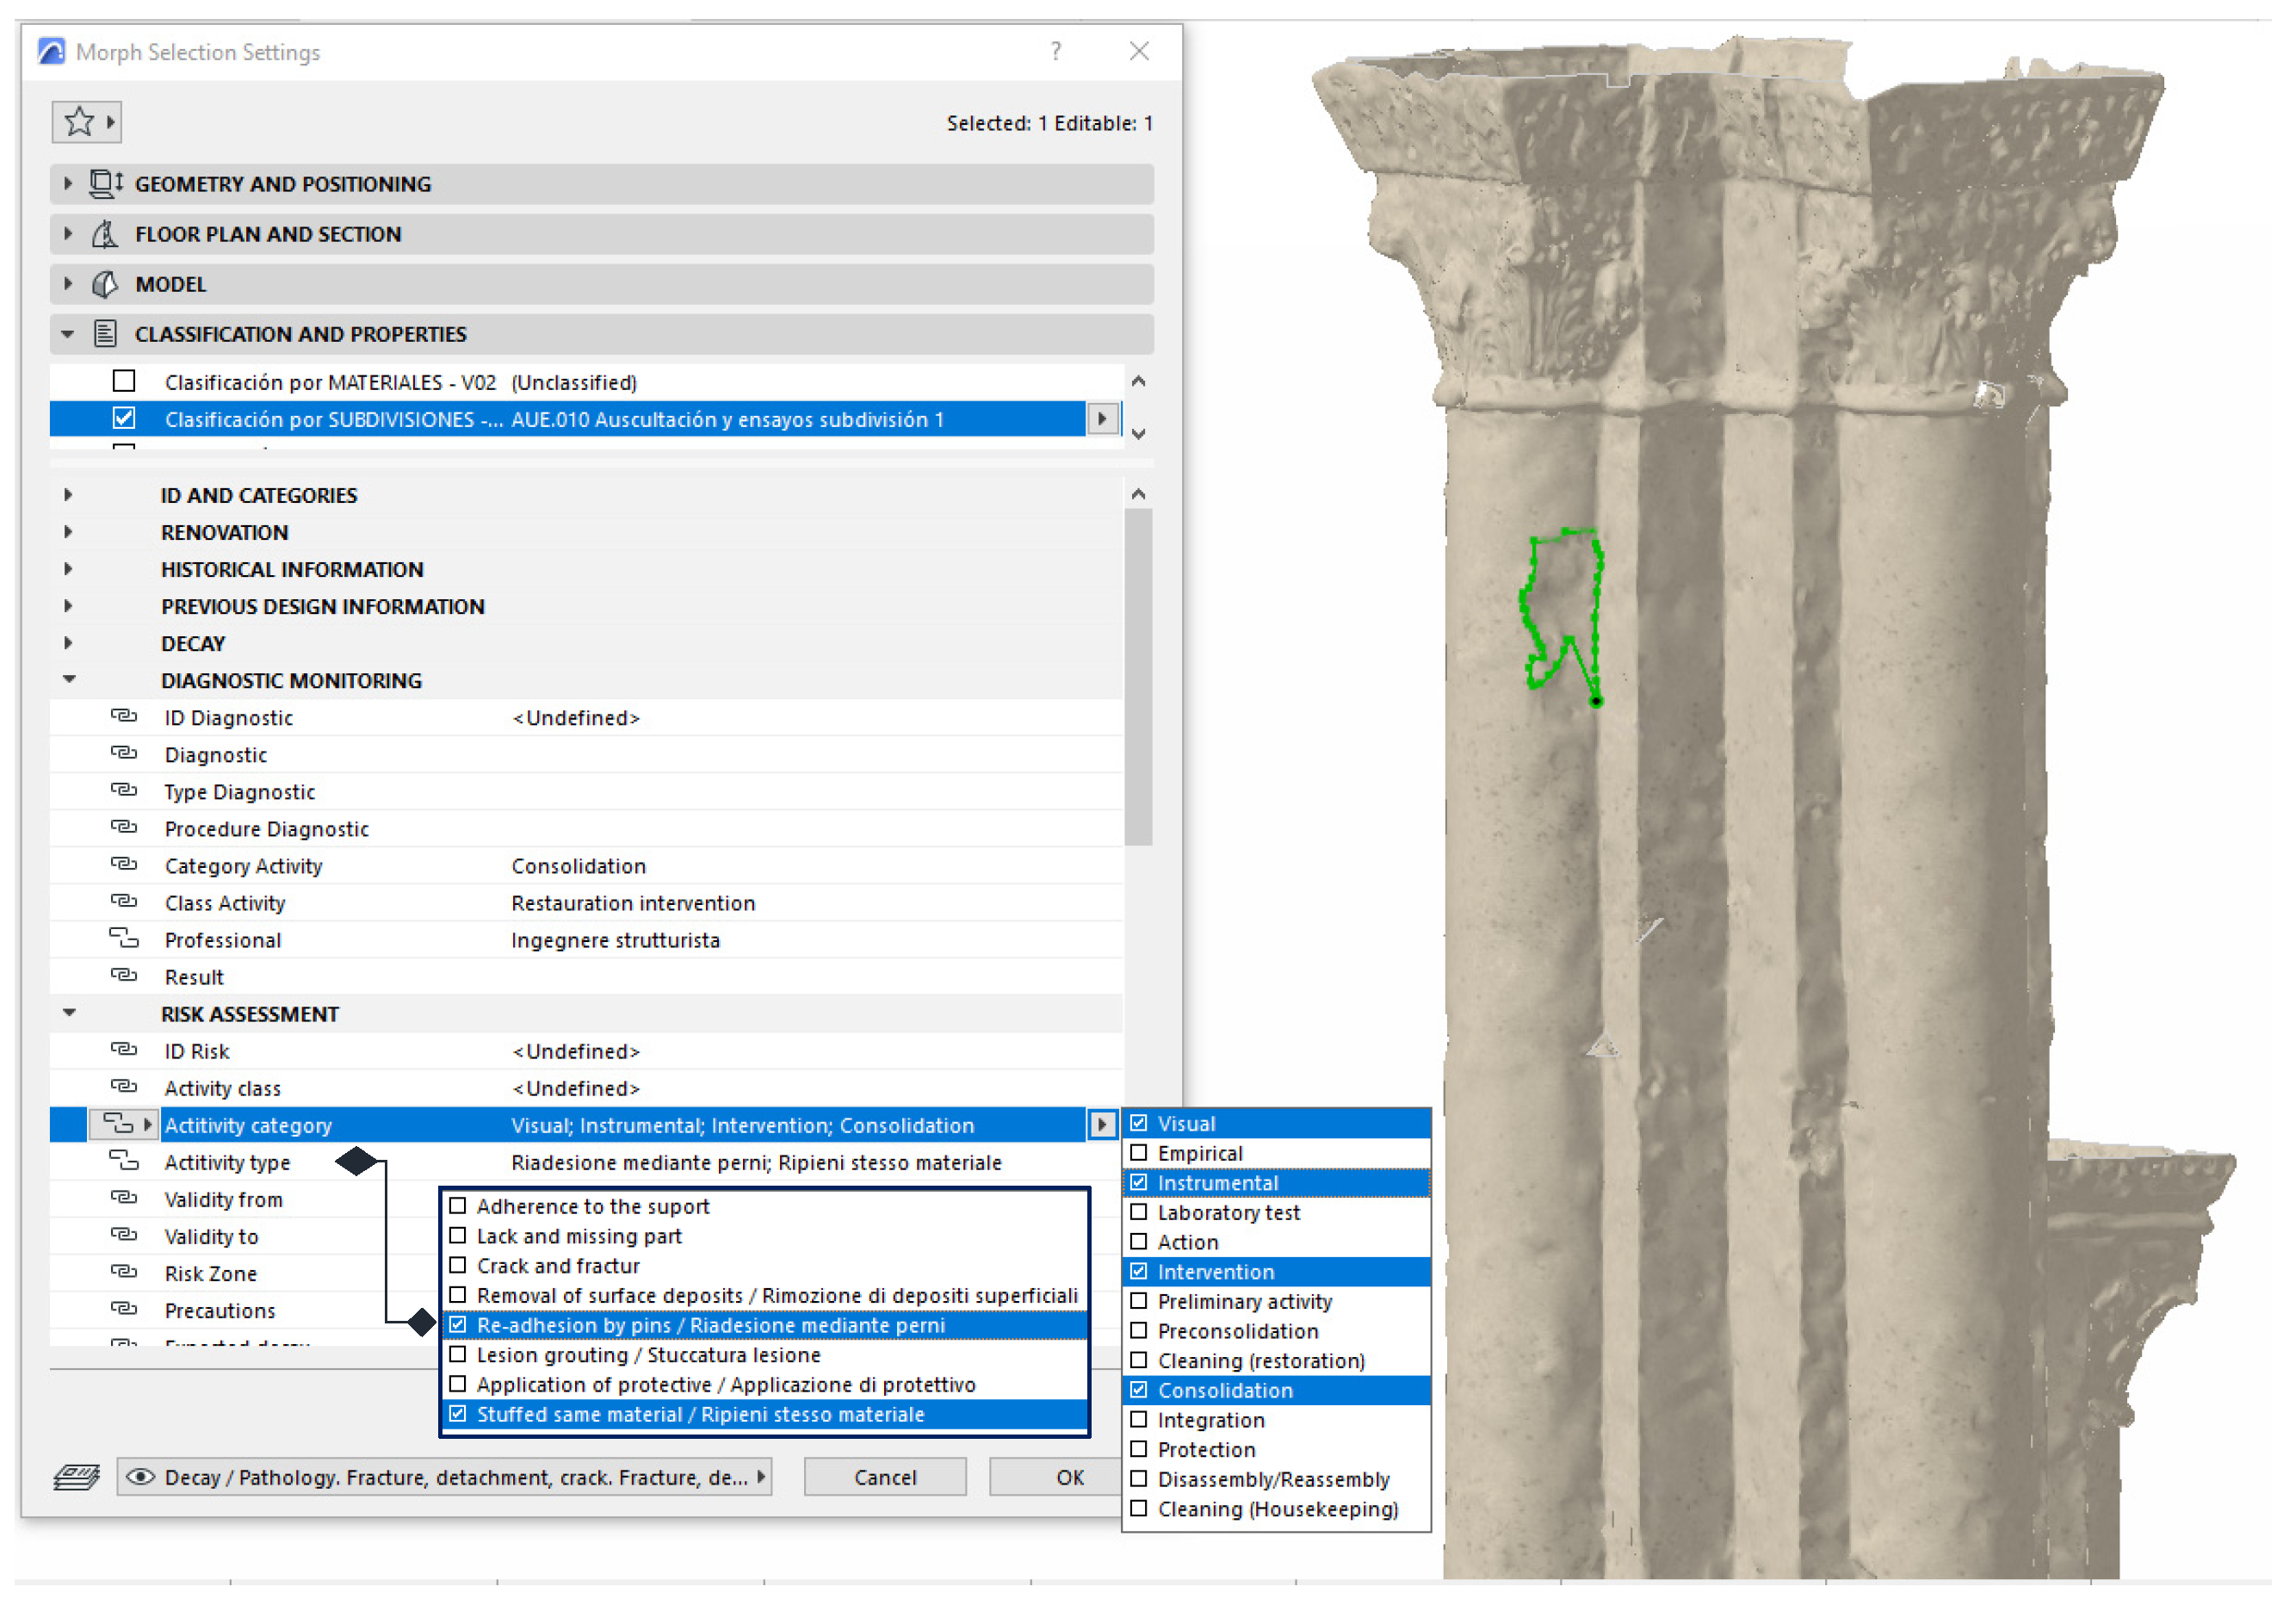Check the Empirical option

(1138, 1153)
